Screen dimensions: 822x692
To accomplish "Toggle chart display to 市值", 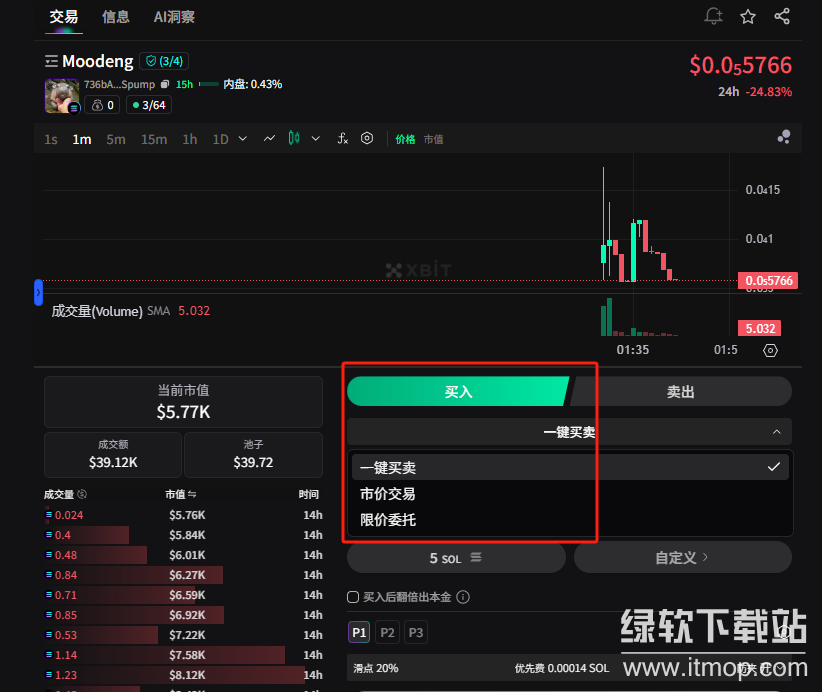I will (433, 140).
